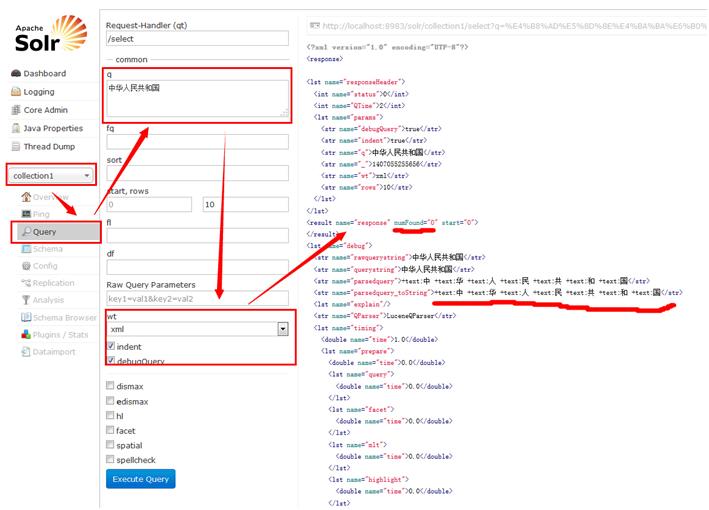
Task: Open Dashboard via its icon
Action: pos(16,73)
